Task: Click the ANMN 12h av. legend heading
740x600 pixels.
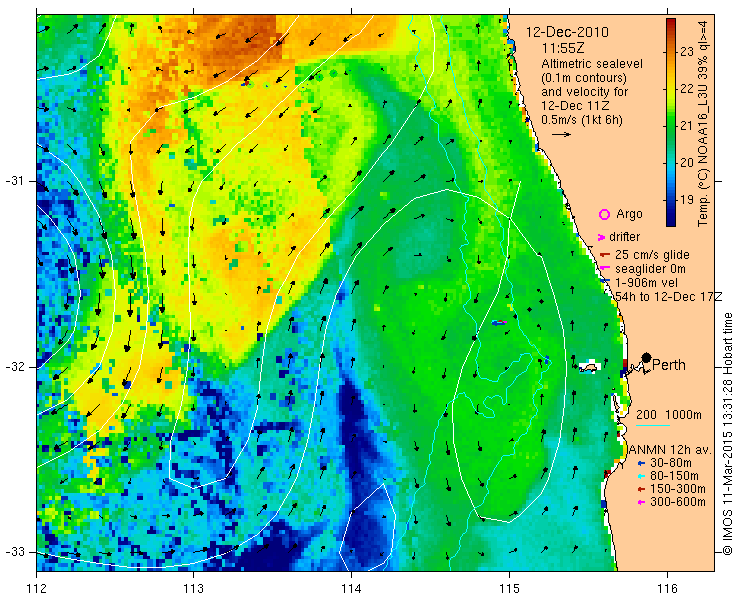Action: click(668, 450)
